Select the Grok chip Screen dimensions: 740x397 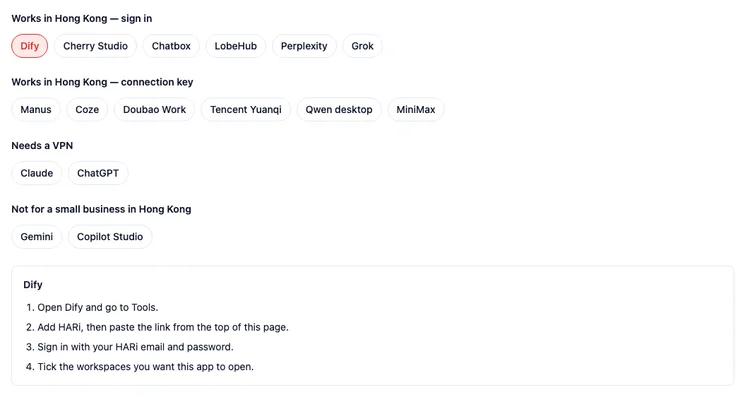[362, 46]
